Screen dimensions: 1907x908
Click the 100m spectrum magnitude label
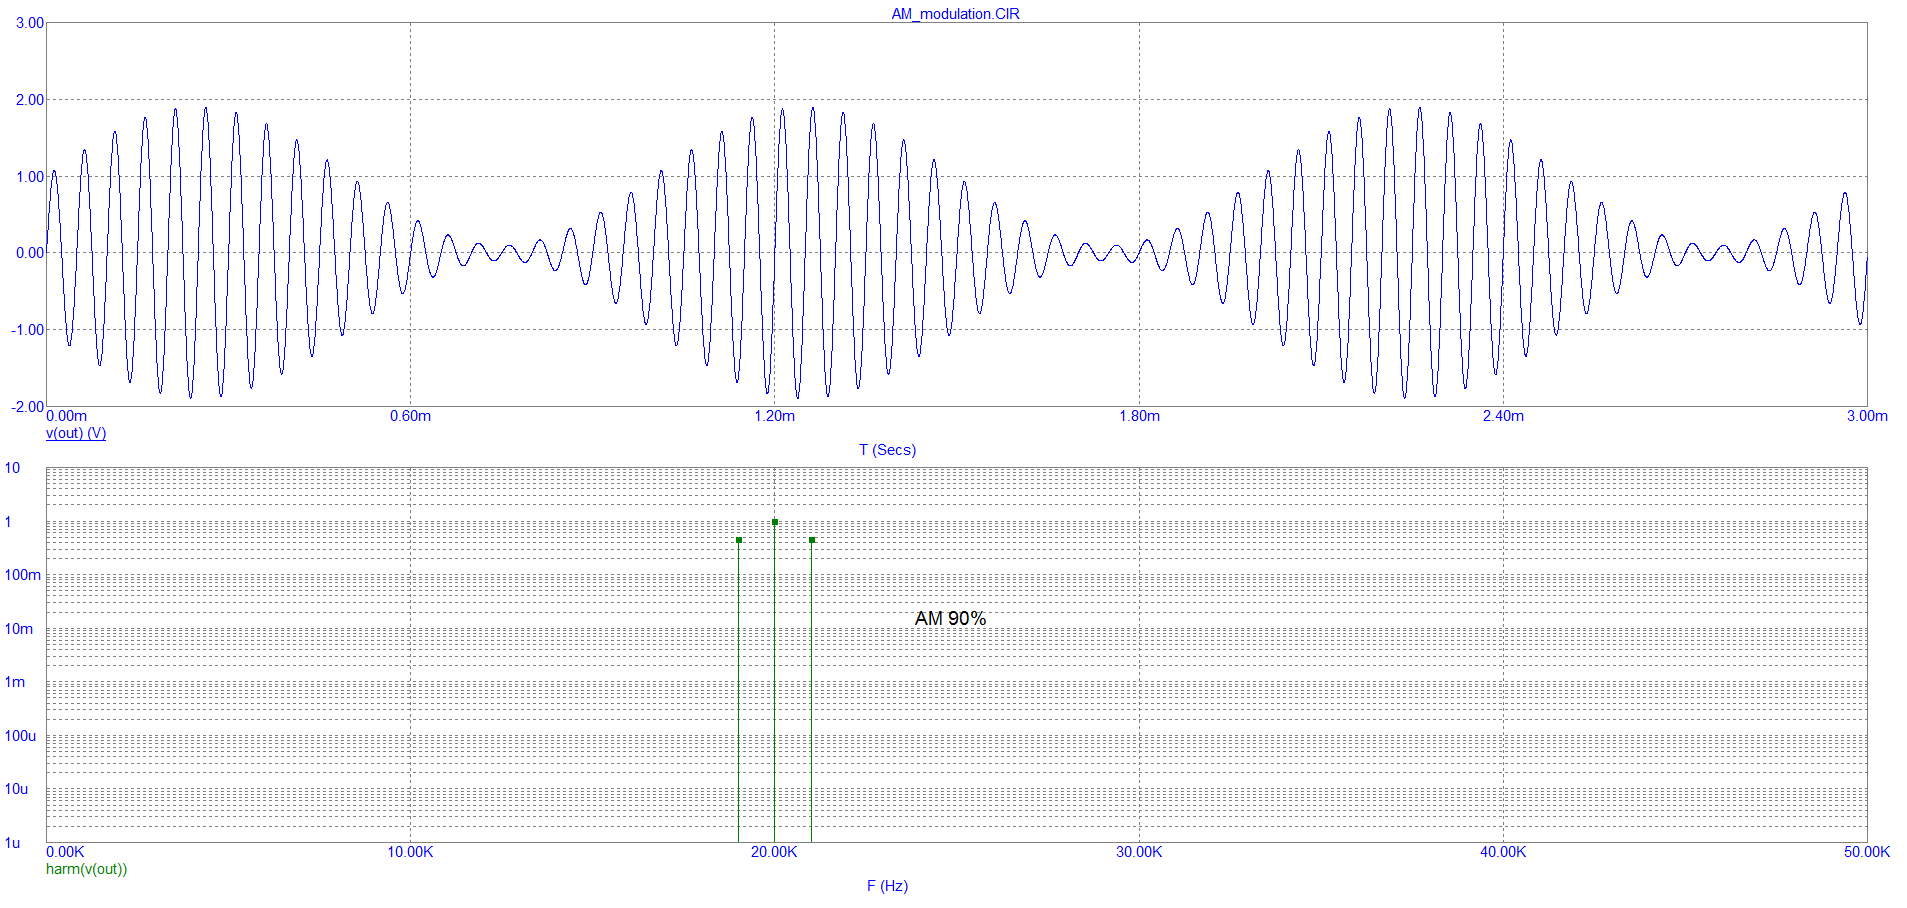click(23, 575)
